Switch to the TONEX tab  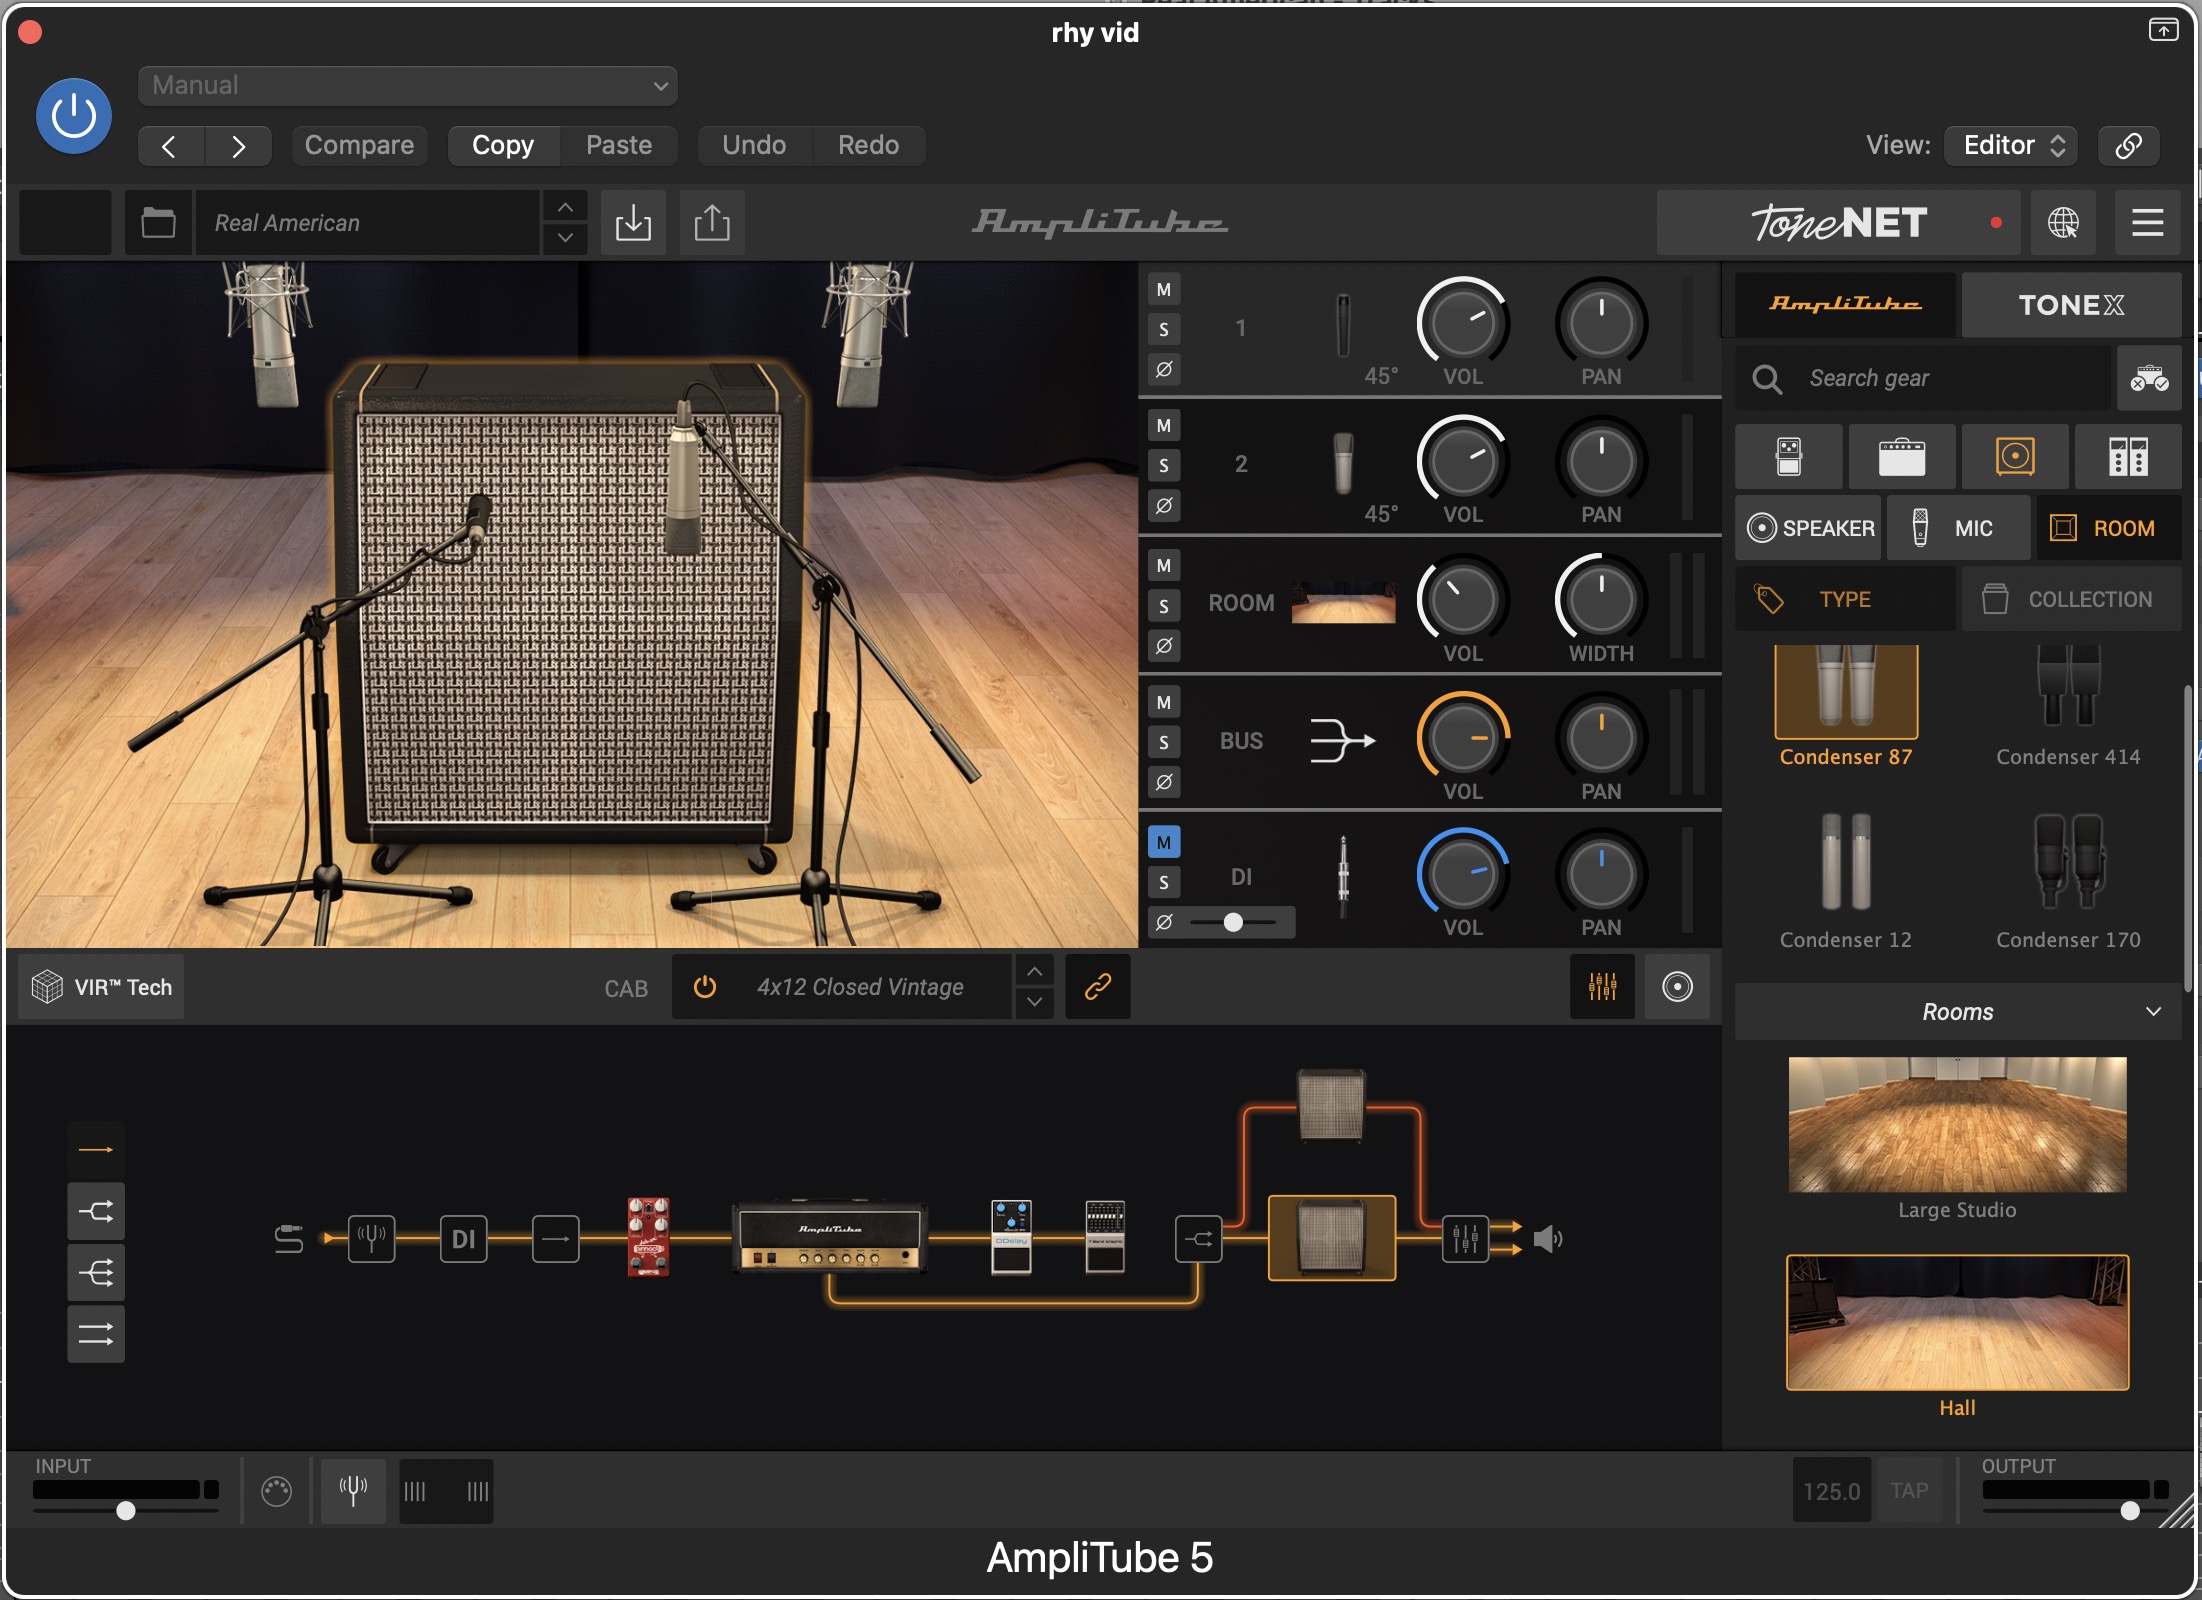click(x=2071, y=304)
